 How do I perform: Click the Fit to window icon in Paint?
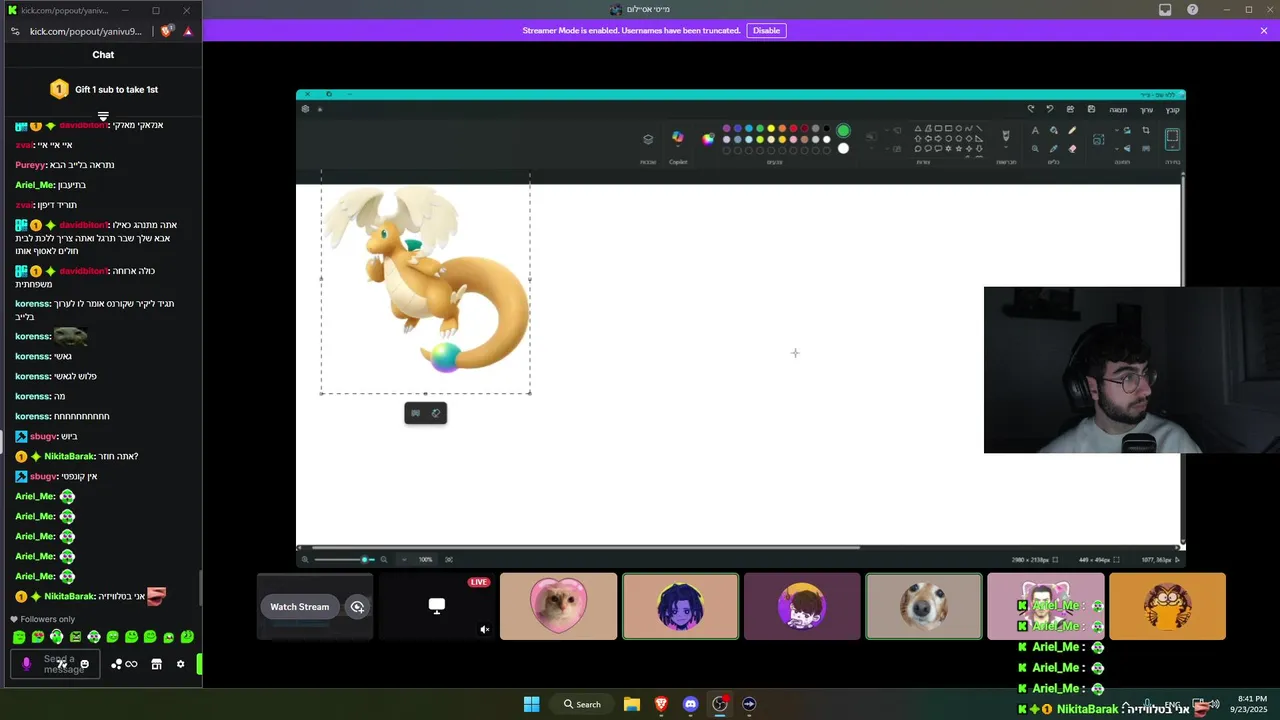click(x=449, y=559)
